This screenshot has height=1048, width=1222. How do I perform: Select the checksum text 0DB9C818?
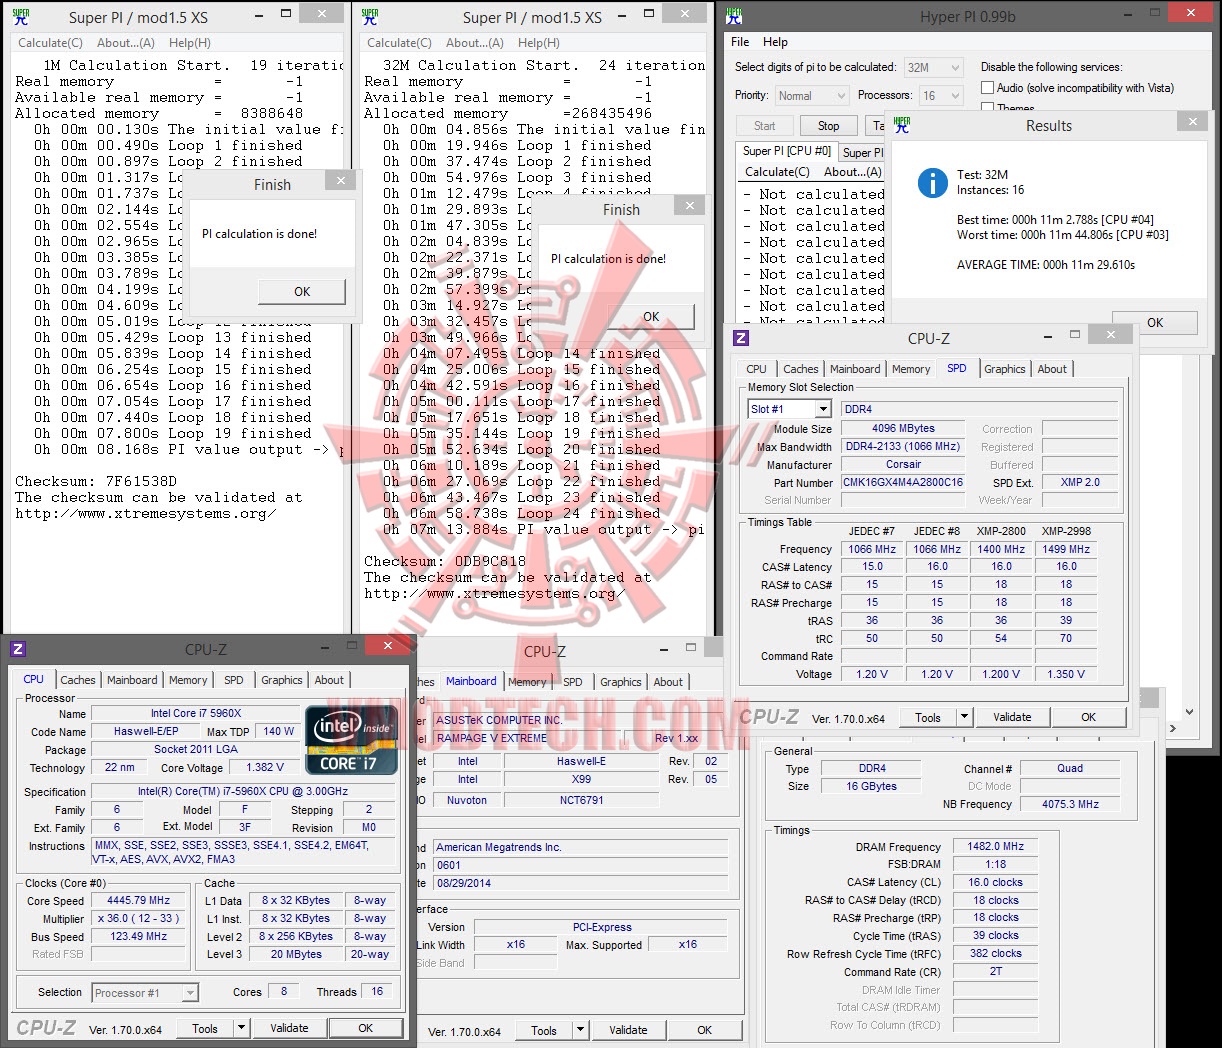pyautogui.click(x=490, y=562)
